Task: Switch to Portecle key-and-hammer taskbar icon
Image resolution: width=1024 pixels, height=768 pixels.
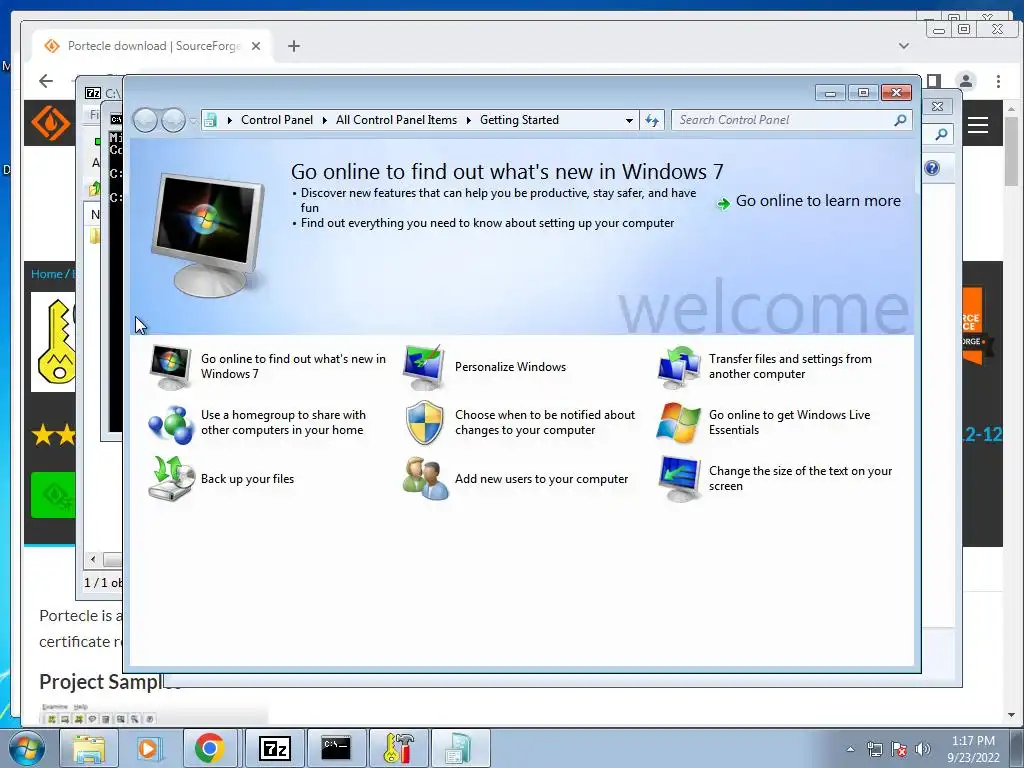Action: pos(398,748)
